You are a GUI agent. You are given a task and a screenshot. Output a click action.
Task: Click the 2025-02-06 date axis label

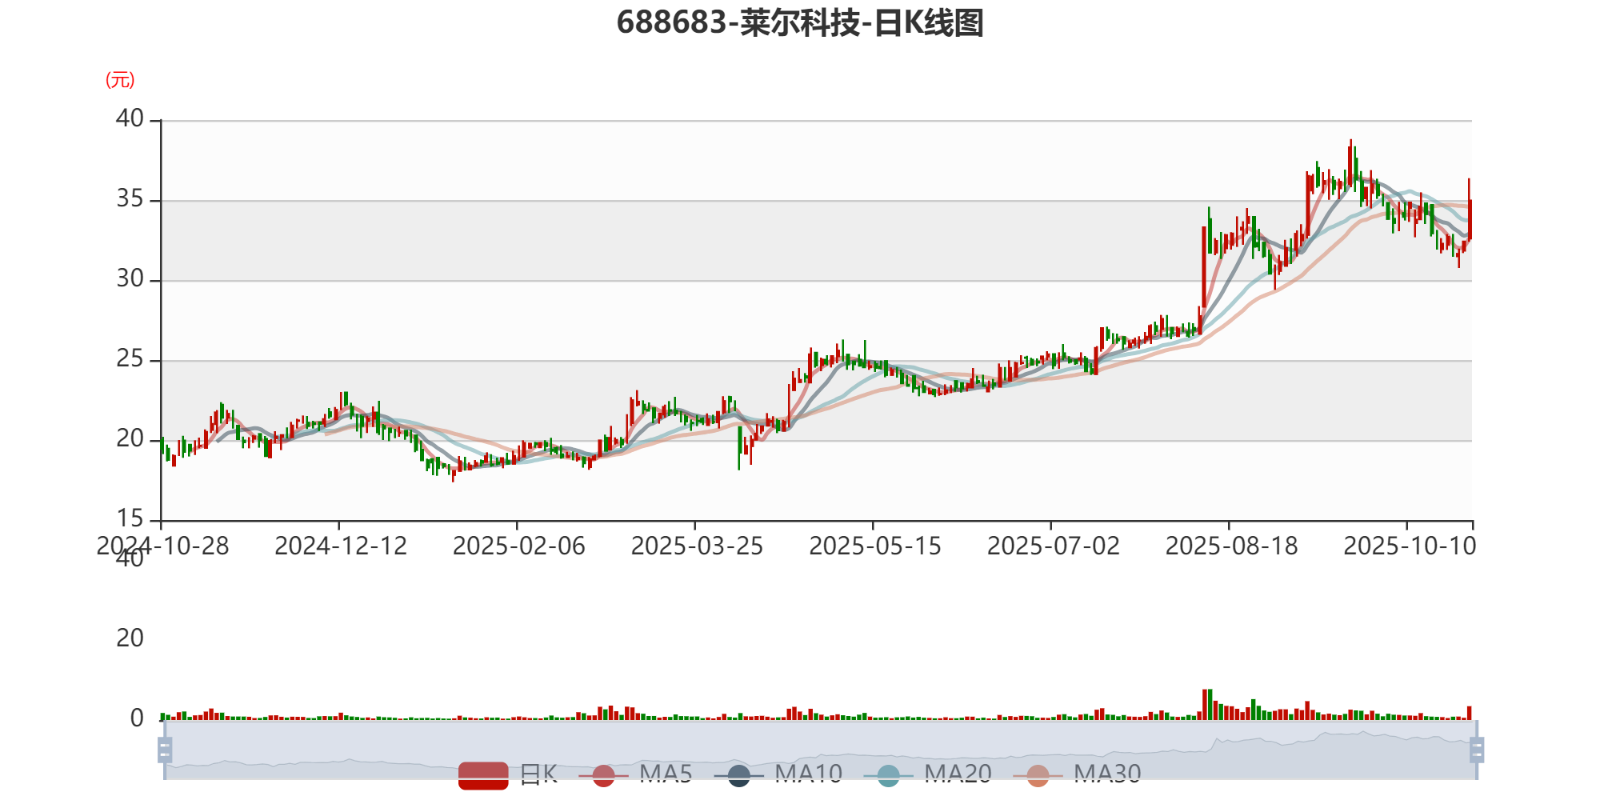pos(519,546)
